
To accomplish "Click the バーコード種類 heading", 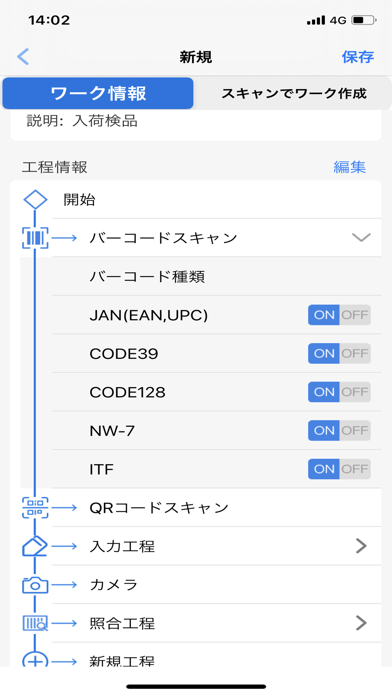I will [x=147, y=277].
